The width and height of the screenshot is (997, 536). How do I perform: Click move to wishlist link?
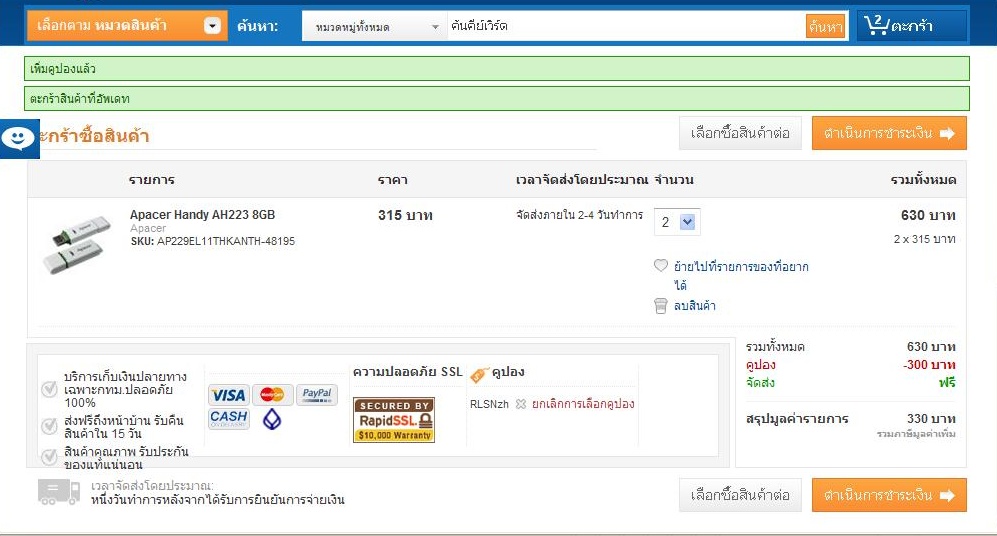click(x=741, y=275)
